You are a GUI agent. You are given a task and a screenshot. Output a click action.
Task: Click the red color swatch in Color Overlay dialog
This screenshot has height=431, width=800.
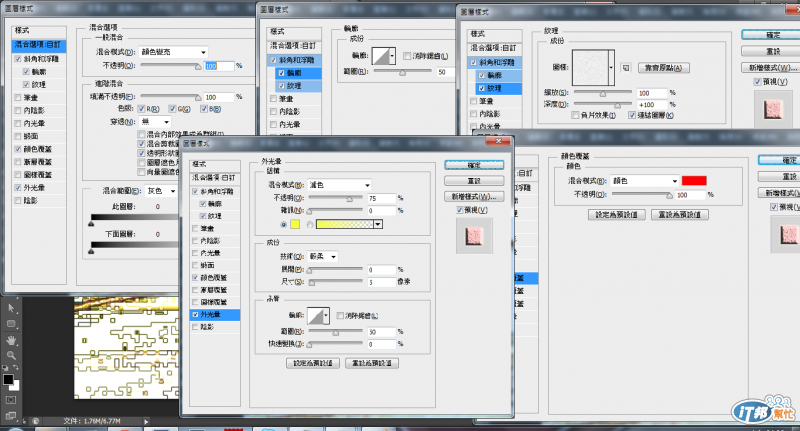694,181
